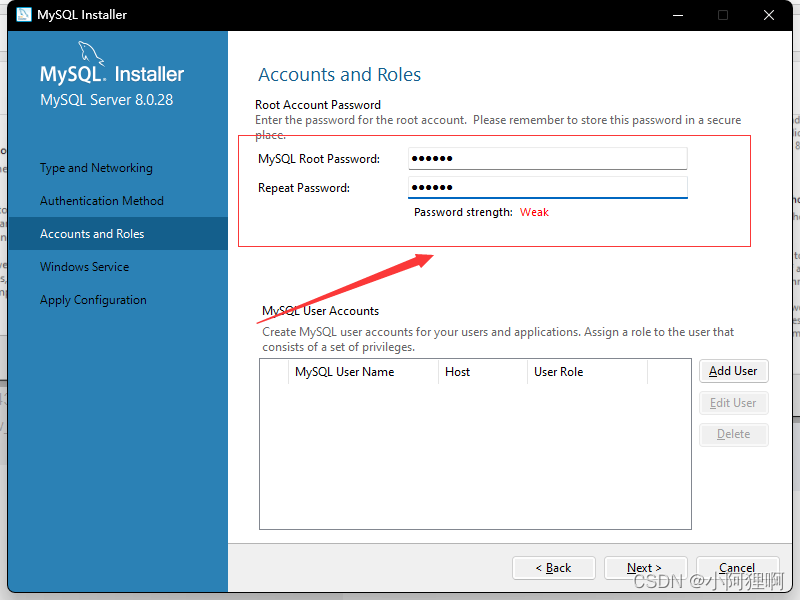The image size is (800, 600).
Task: Open the Windows Service step
Action: (x=84, y=267)
